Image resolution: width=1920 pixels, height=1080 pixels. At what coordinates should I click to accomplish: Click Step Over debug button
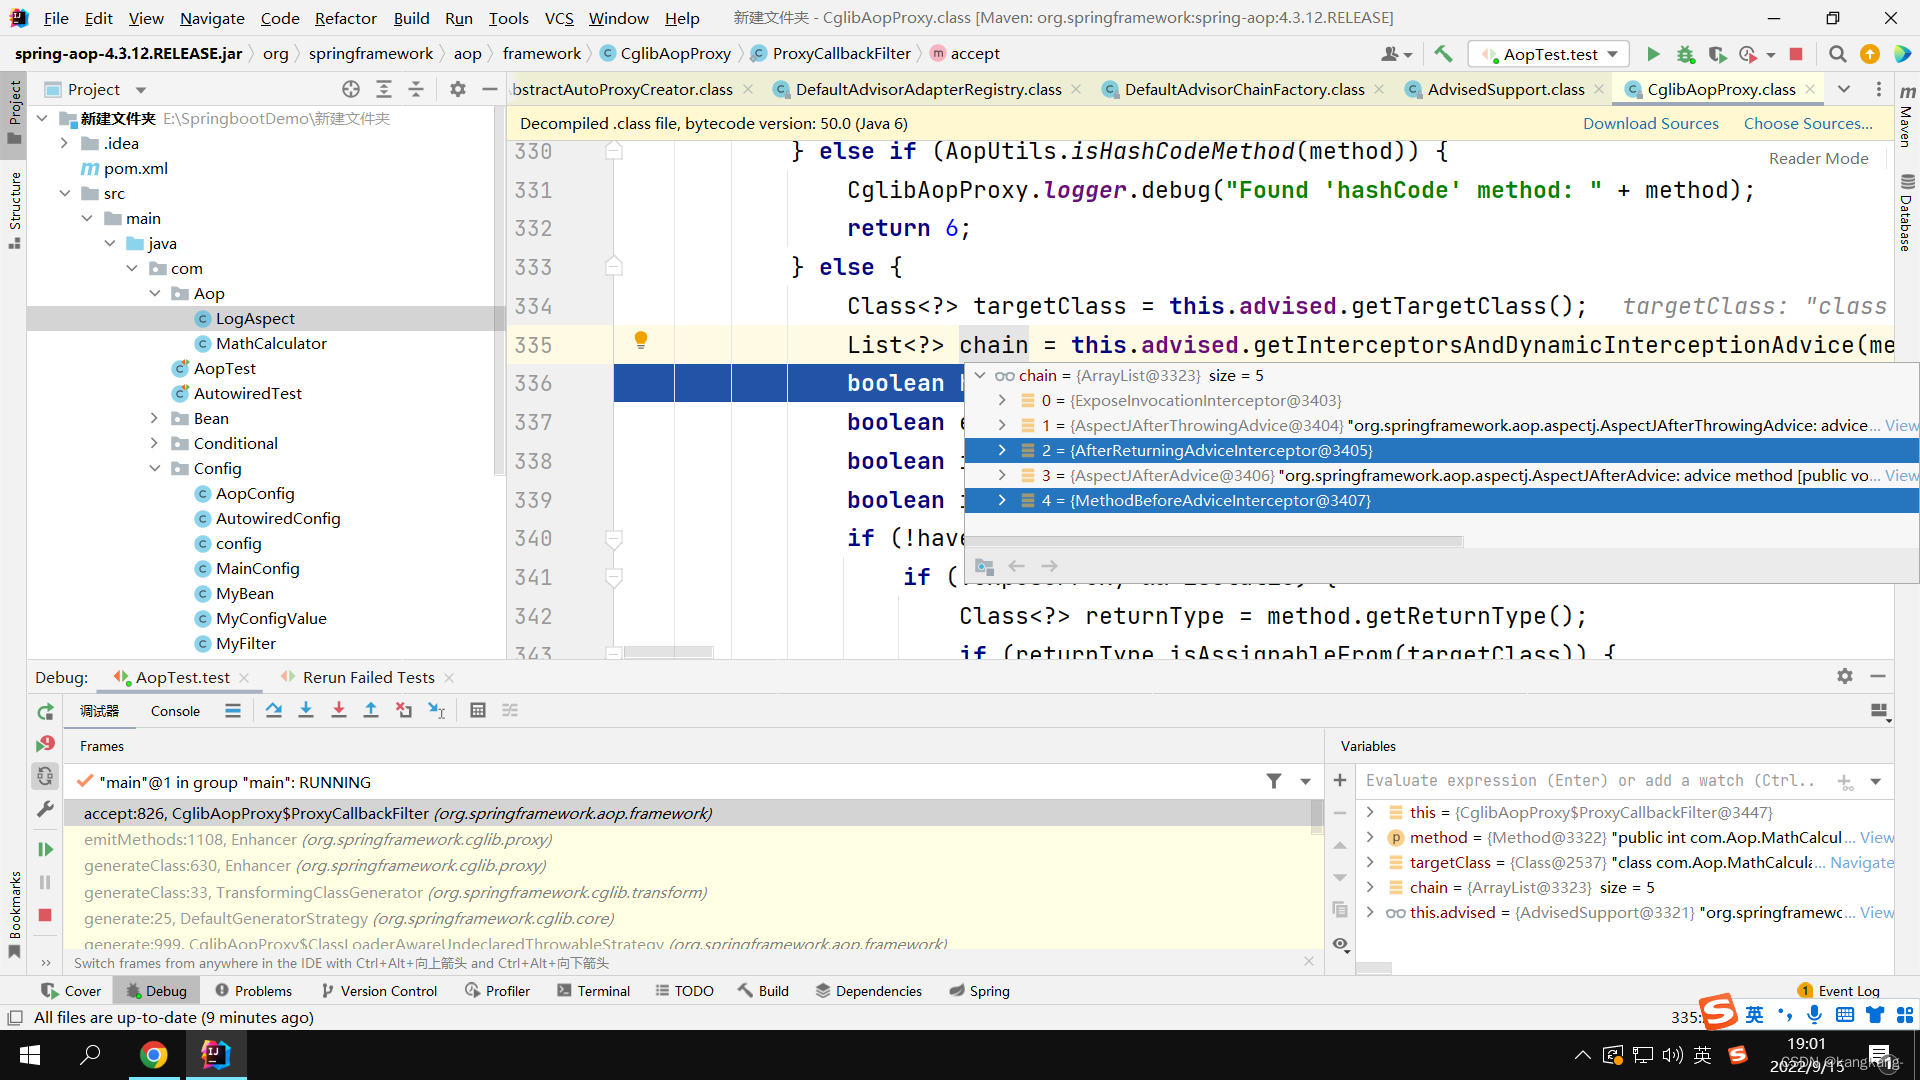pyautogui.click(x=273, y=710)
